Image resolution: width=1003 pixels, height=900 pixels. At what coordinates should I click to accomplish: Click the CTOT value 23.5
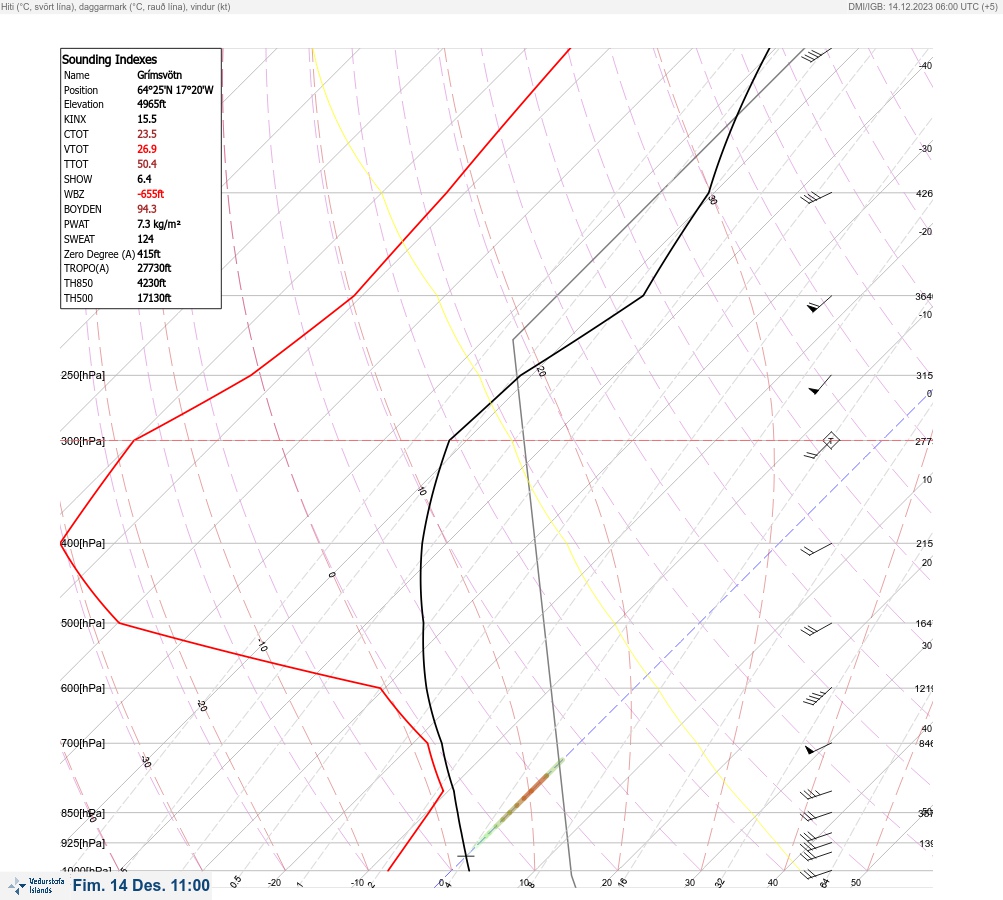146,134
